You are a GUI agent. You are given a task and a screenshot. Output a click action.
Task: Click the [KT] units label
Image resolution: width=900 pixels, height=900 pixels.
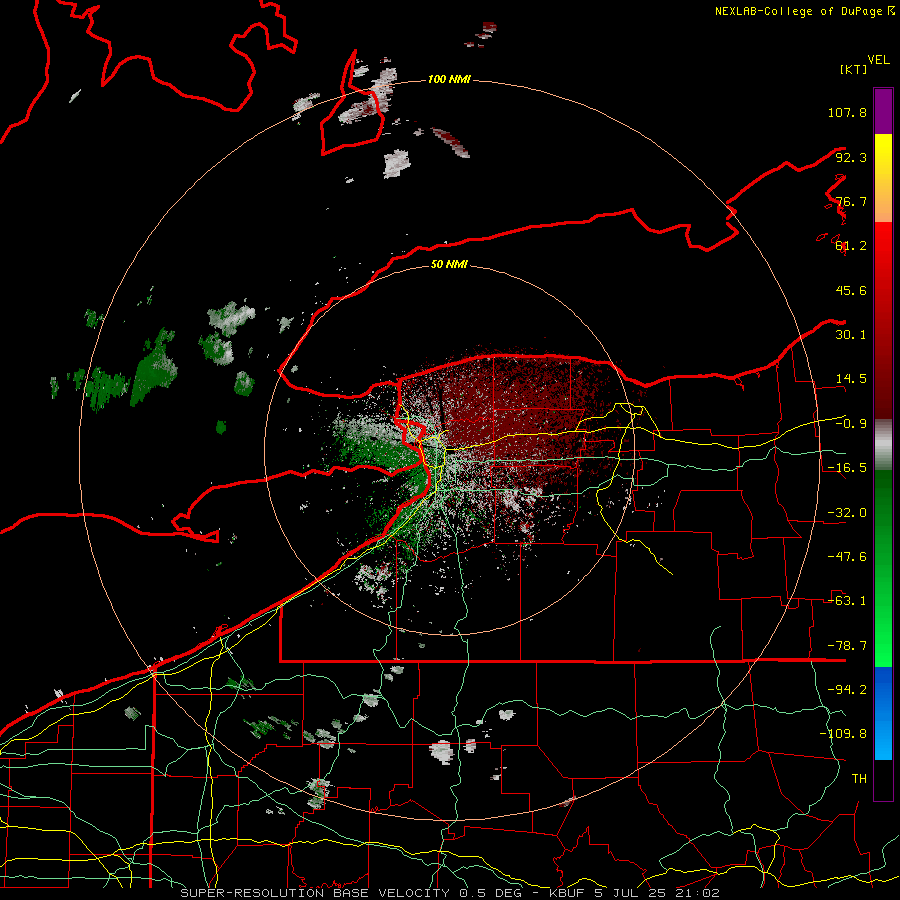tap(853, 69)
